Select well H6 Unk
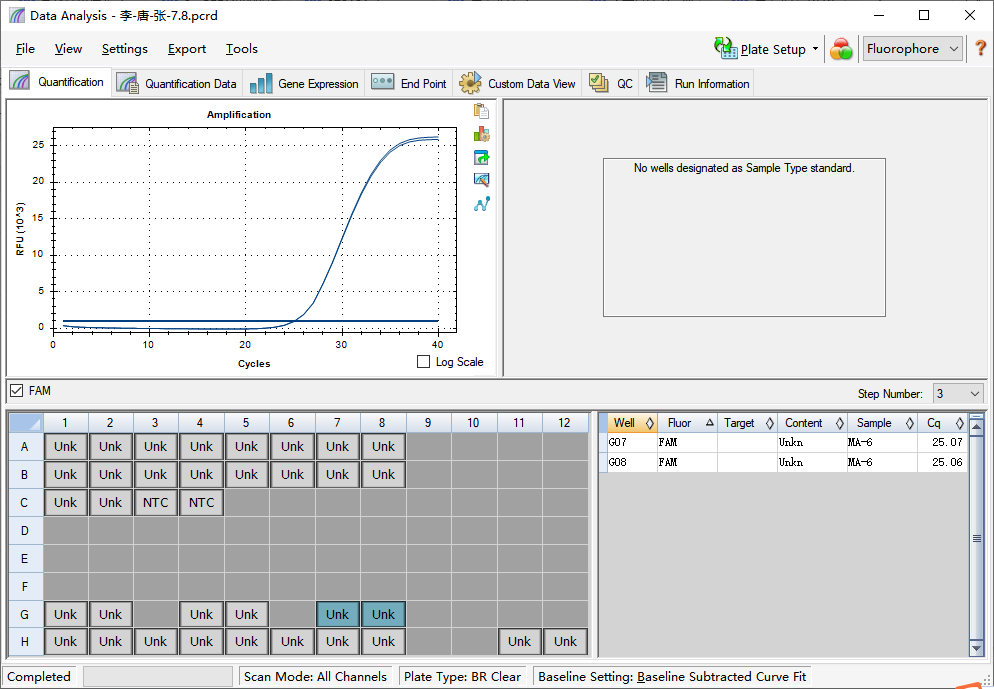 [292, 641]
